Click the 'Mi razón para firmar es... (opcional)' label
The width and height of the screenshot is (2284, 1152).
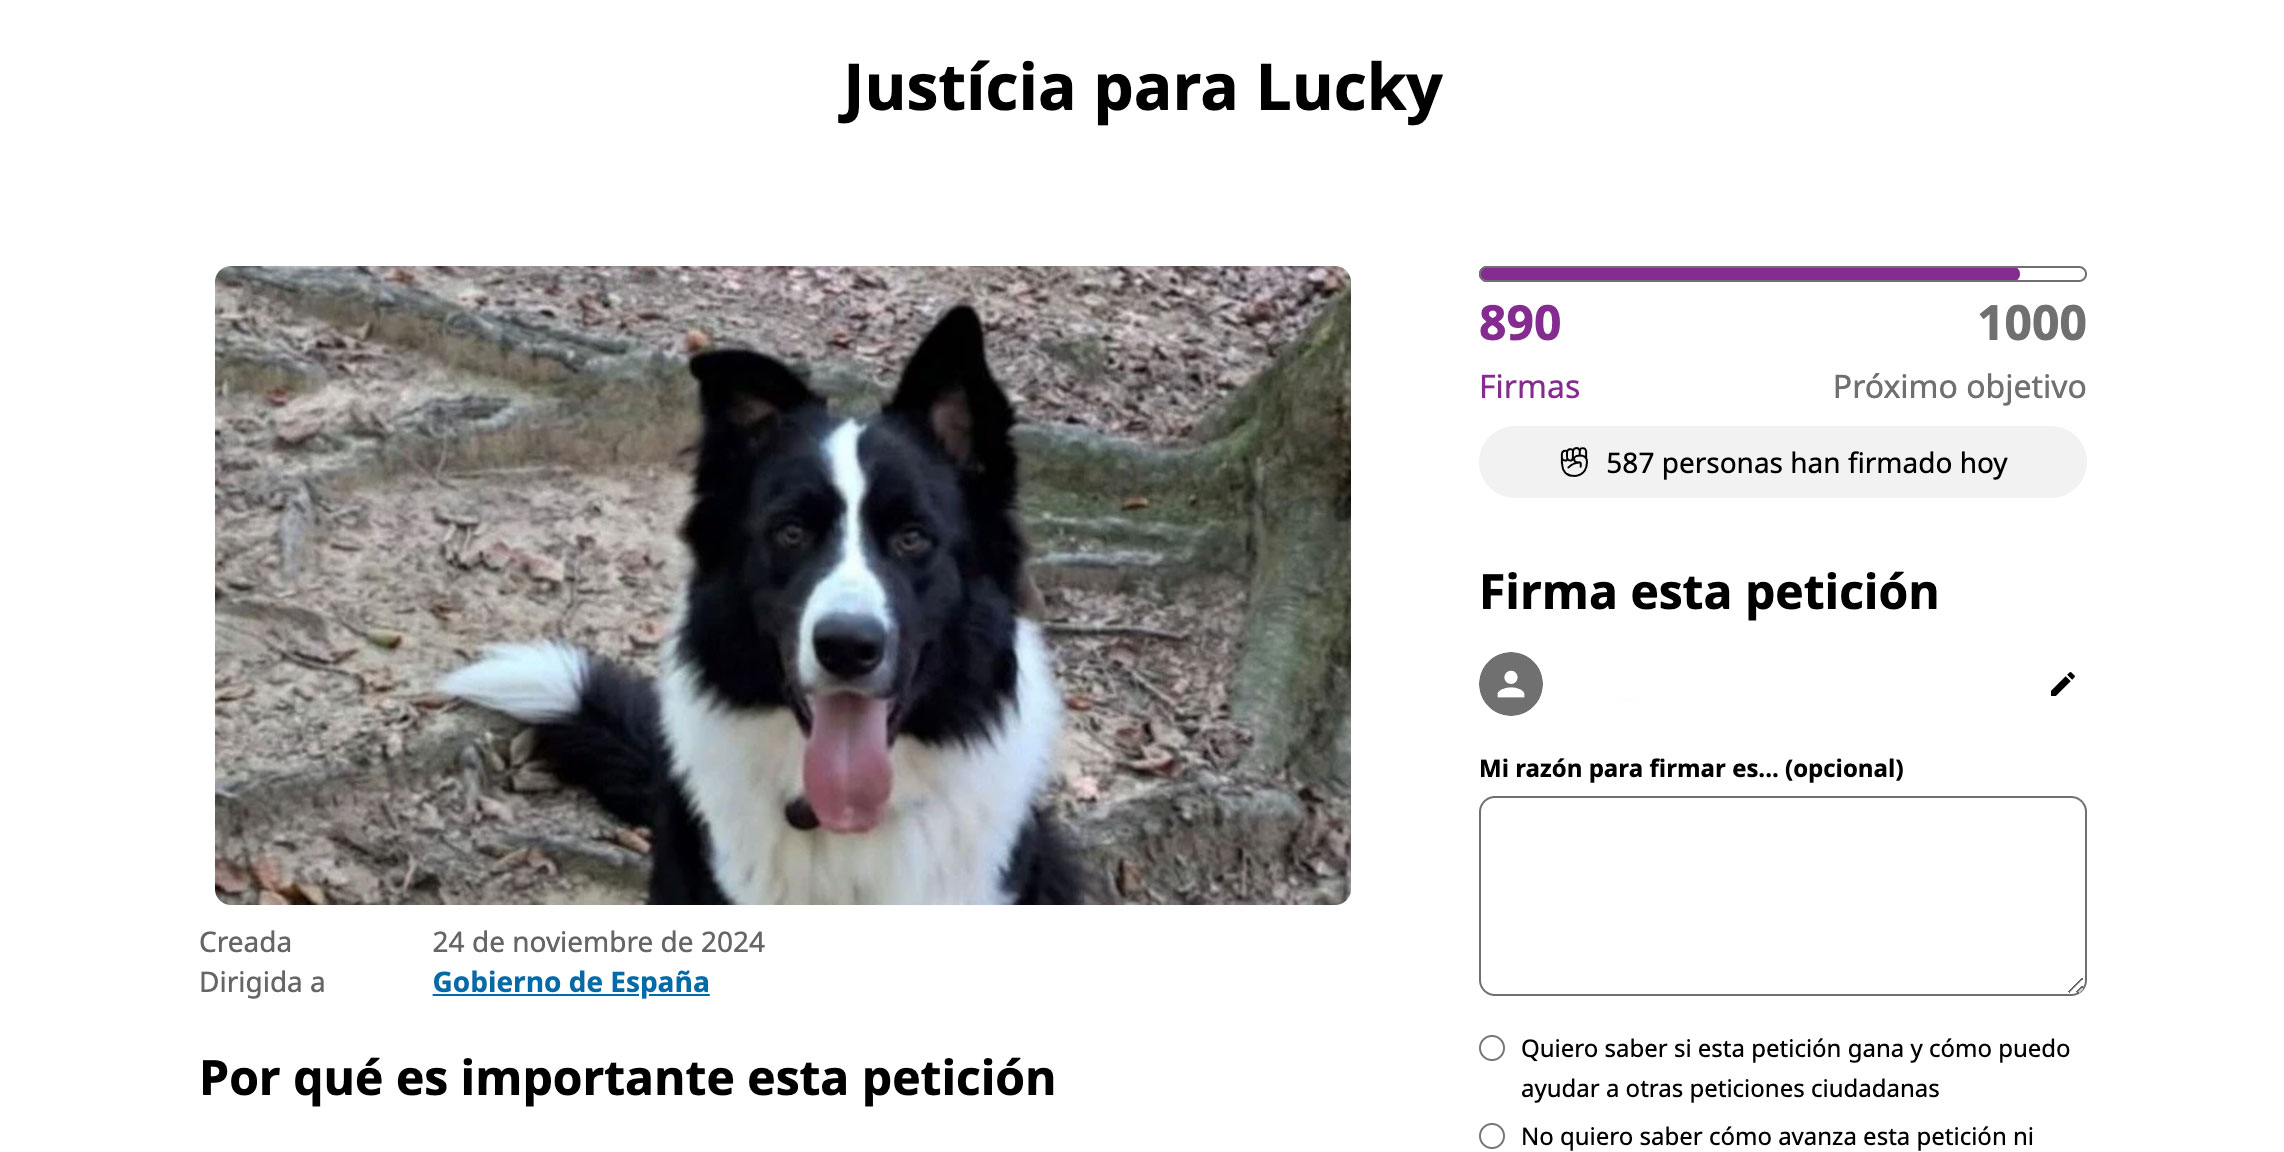click(1691, 768)
